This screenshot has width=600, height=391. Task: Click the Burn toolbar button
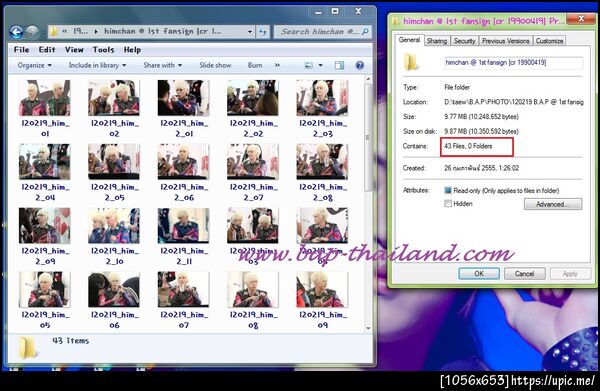click(x=255, y=65)
